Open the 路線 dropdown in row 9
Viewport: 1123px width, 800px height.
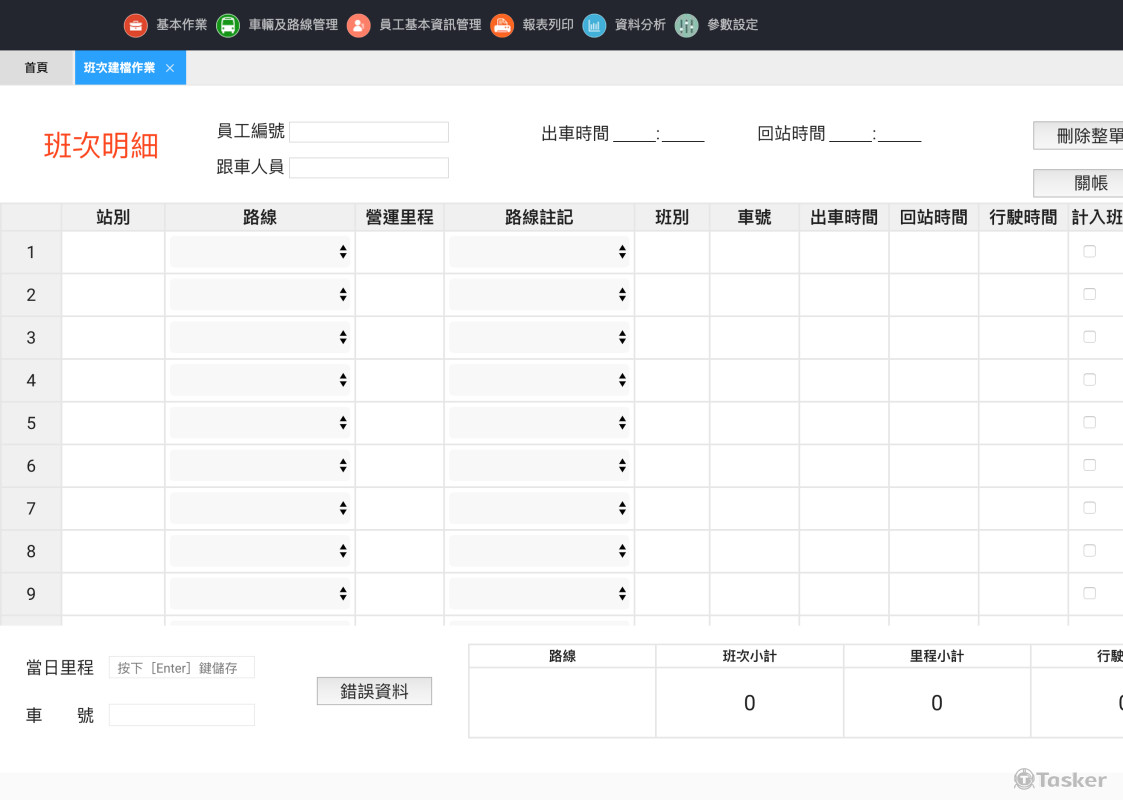click(258, 593)
